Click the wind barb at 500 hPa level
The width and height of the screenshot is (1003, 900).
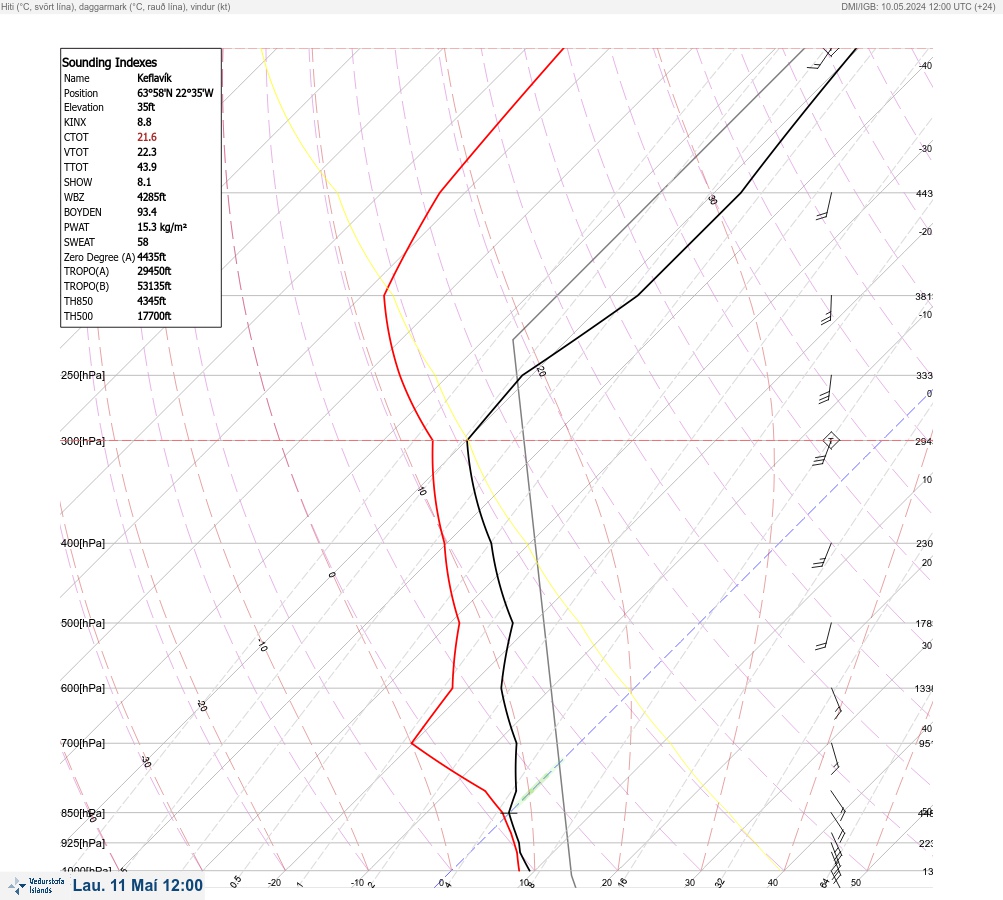point(824,636)
